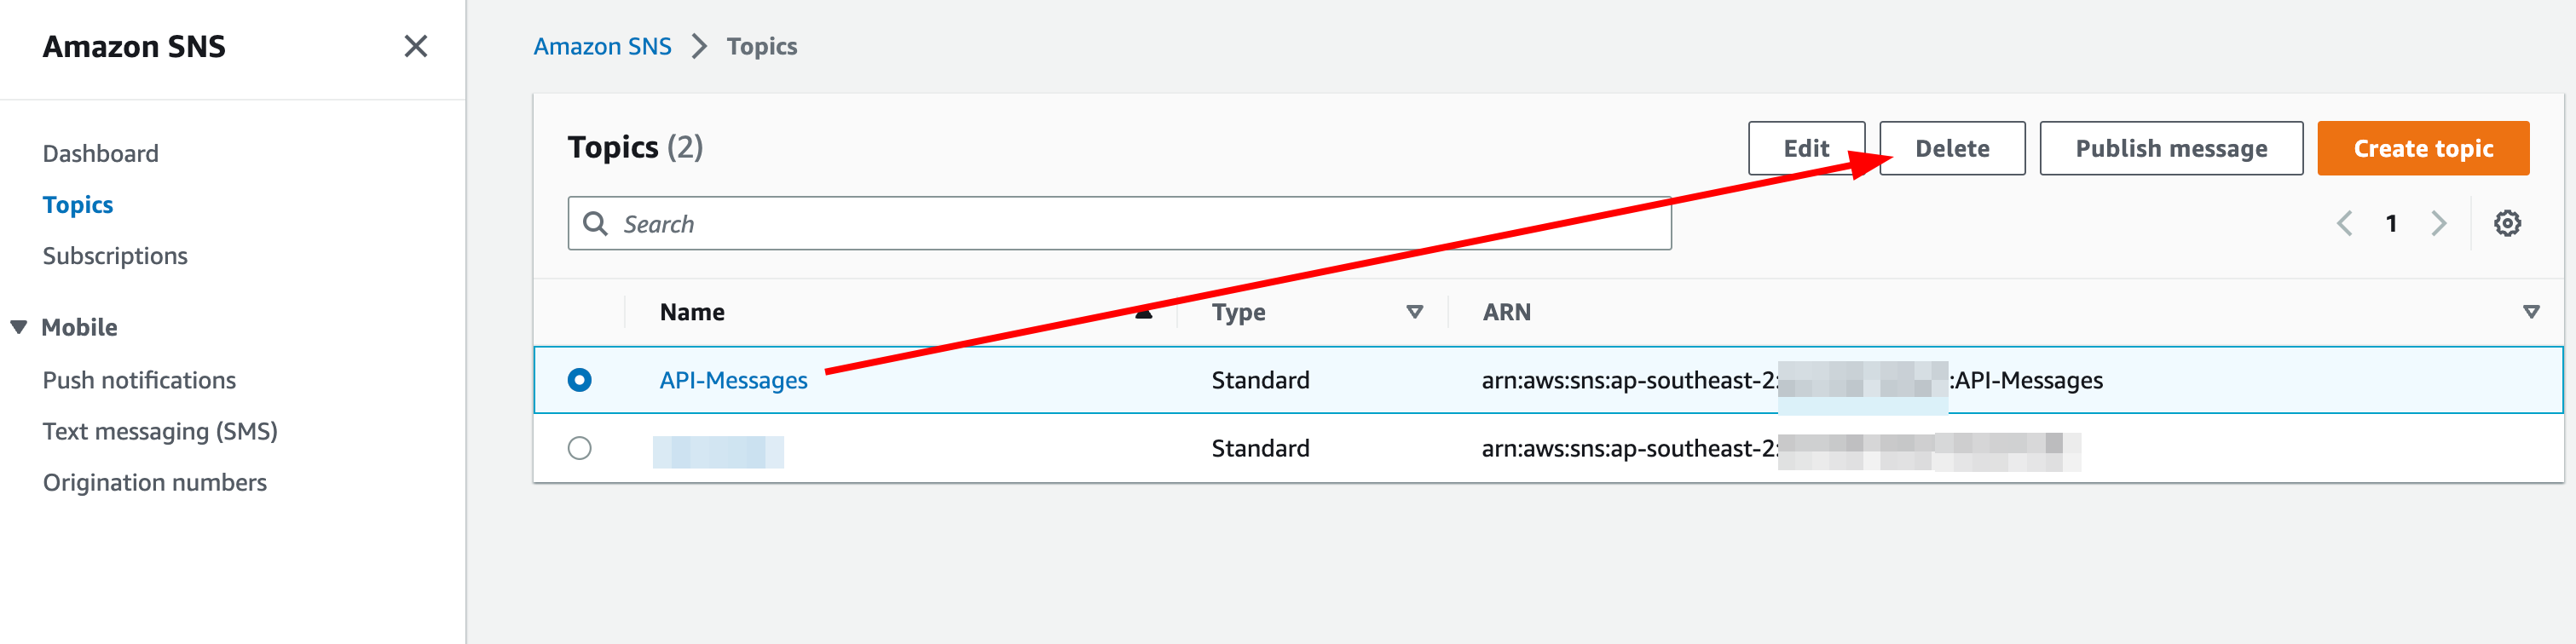Click page number 1 in pagination

pyautogui.click(x=2392, y=223)
